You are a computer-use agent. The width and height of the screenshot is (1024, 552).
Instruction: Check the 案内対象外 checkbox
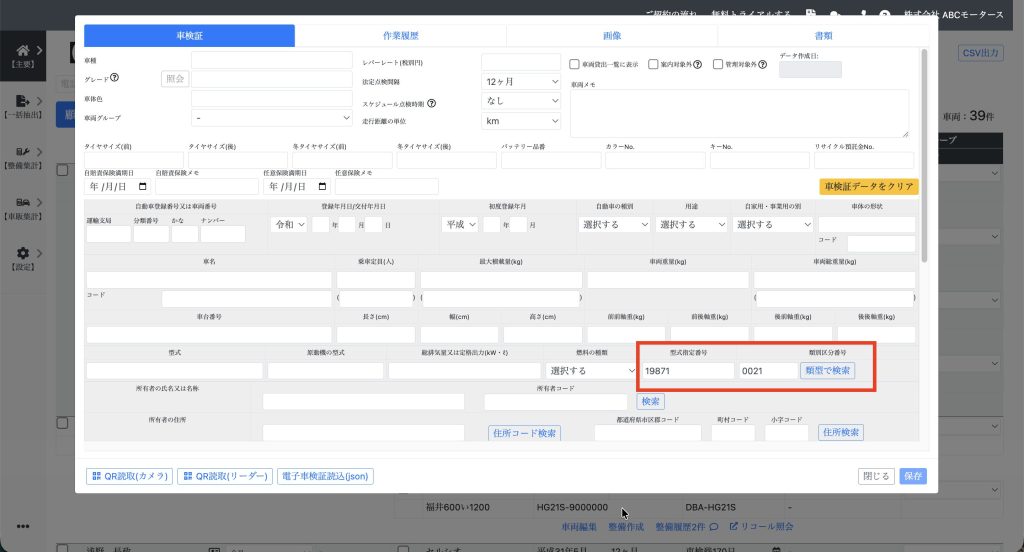[653, 65]
